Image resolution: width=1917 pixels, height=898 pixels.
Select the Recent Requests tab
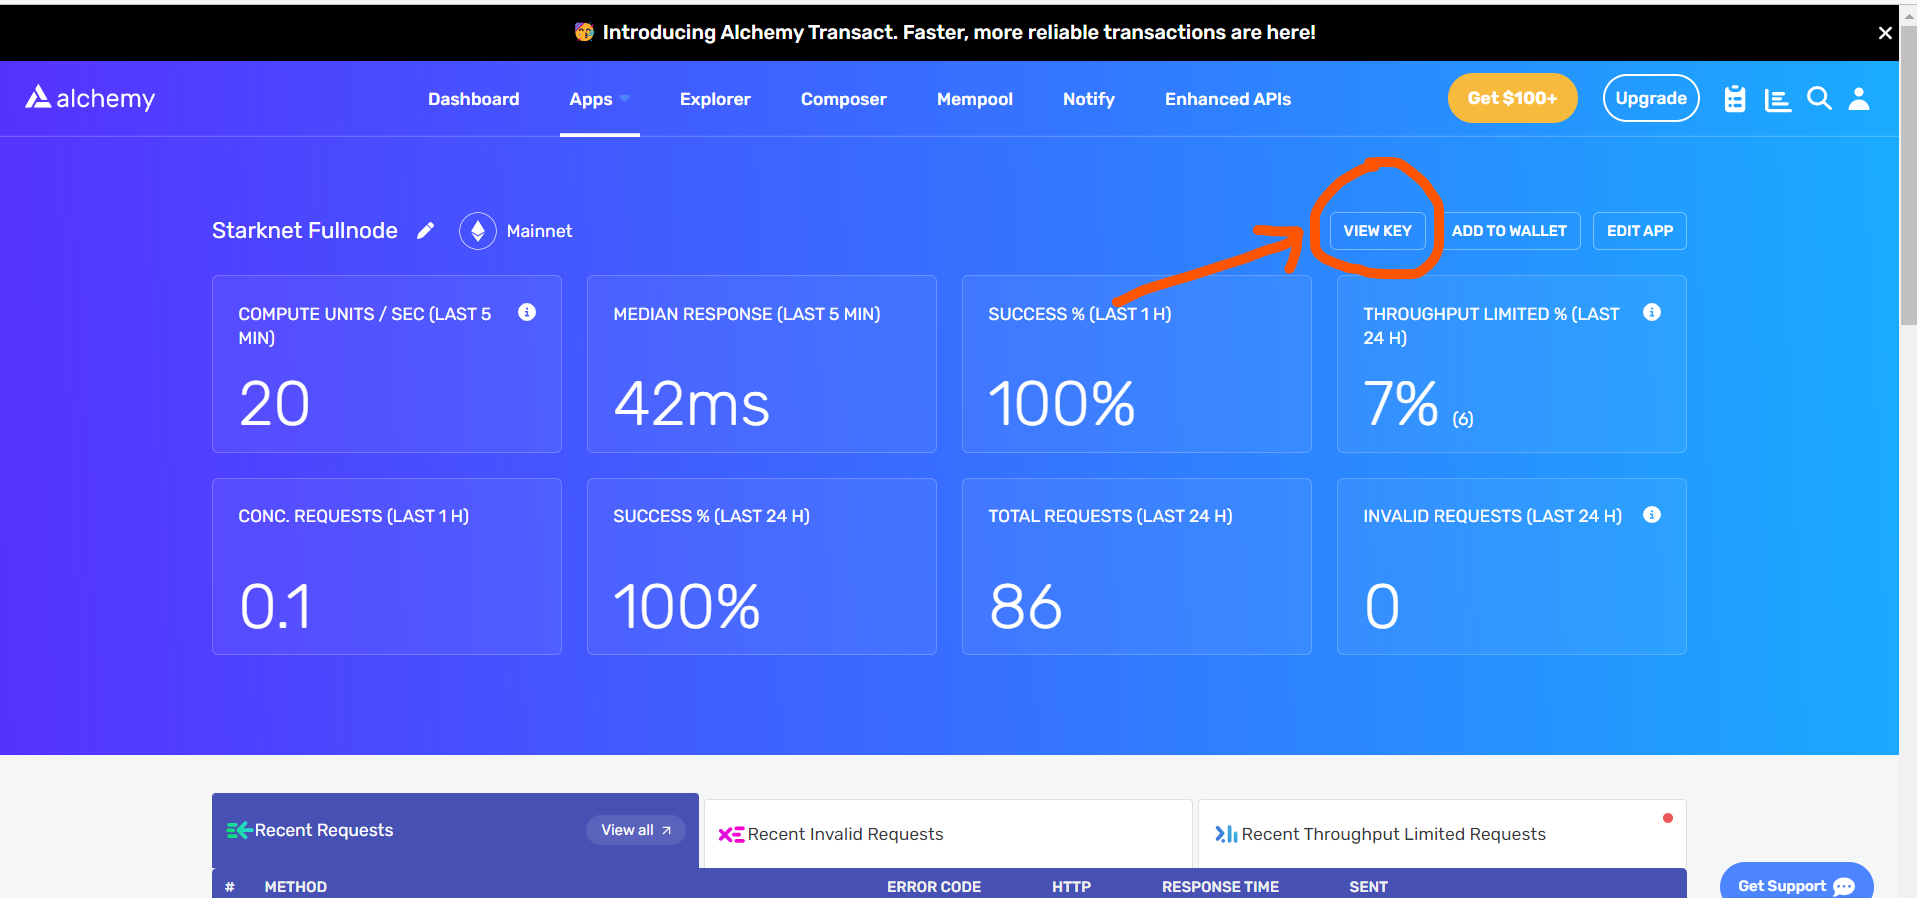455,830
